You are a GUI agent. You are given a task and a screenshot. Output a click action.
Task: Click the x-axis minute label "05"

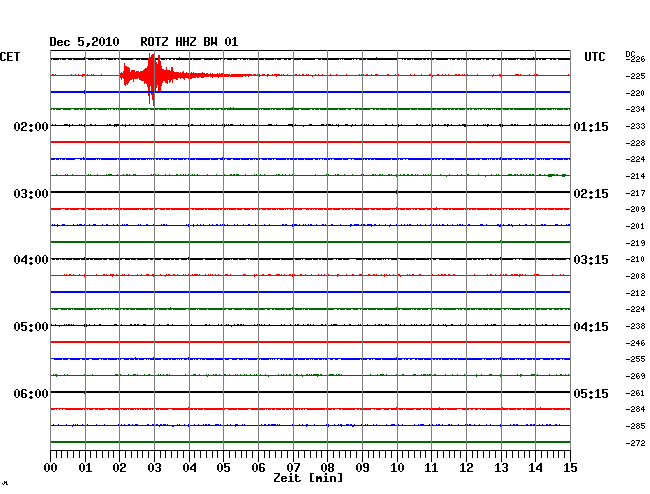pyautogui.click(x=223, y=468)
